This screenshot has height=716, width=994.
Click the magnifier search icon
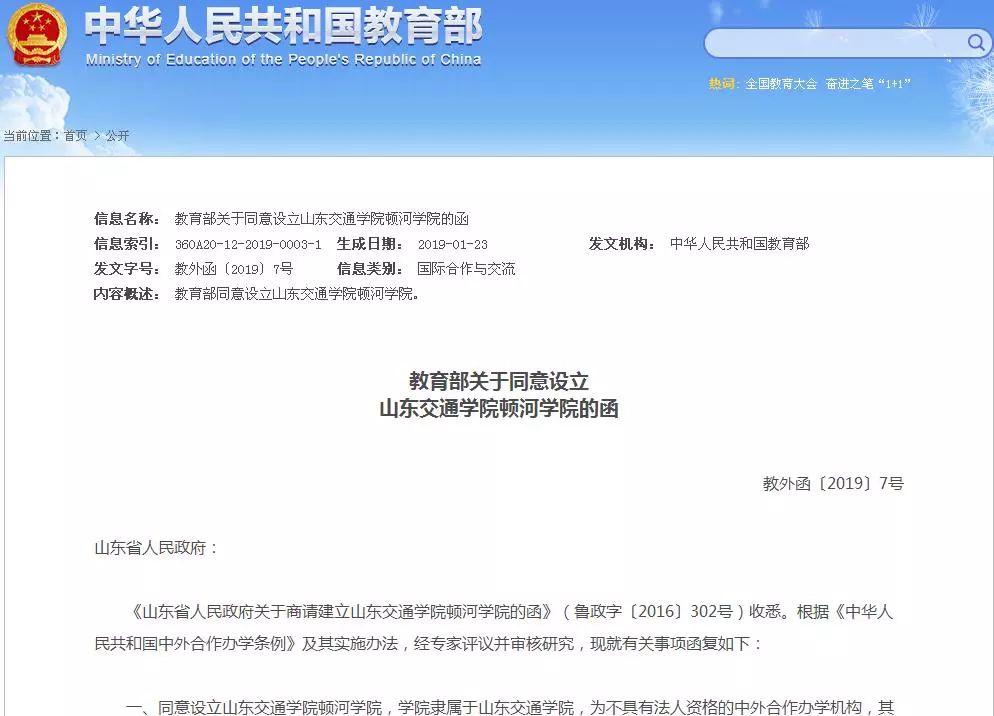(x=976, y=42)
